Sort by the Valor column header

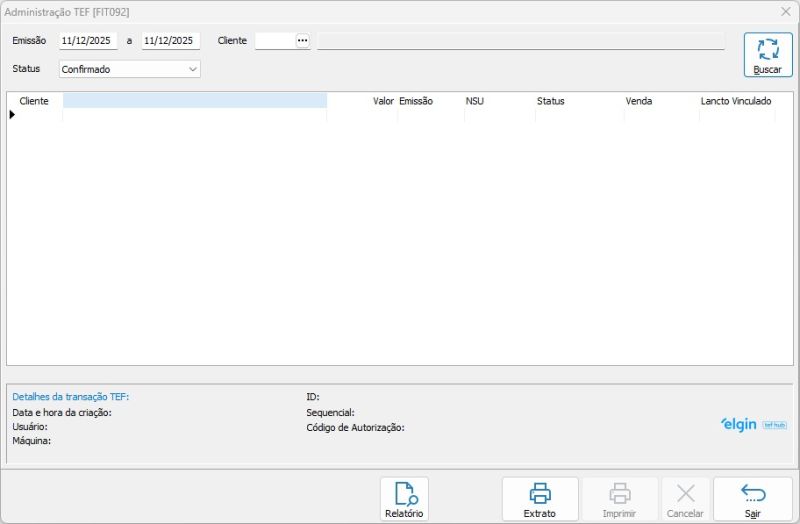click(x=383, y=101)
